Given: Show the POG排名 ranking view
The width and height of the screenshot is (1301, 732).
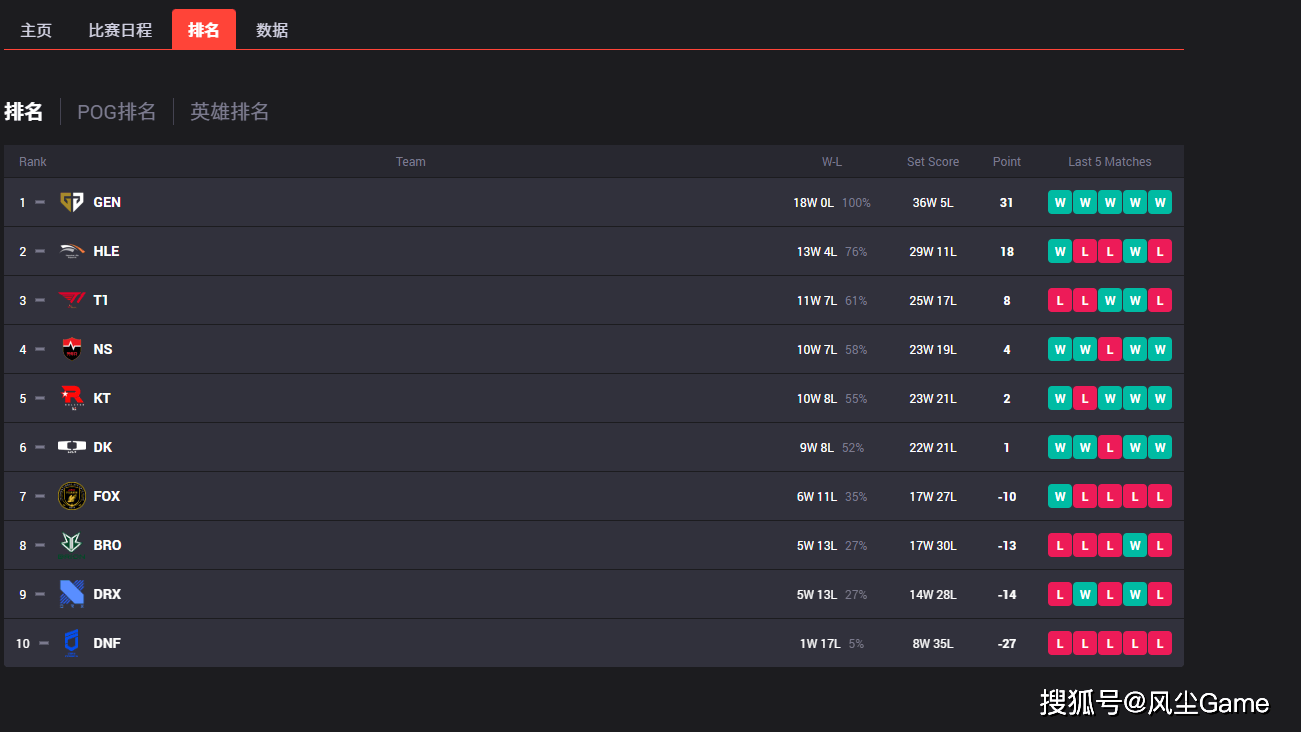Looking at the screenshot, I should pos(117,112).
